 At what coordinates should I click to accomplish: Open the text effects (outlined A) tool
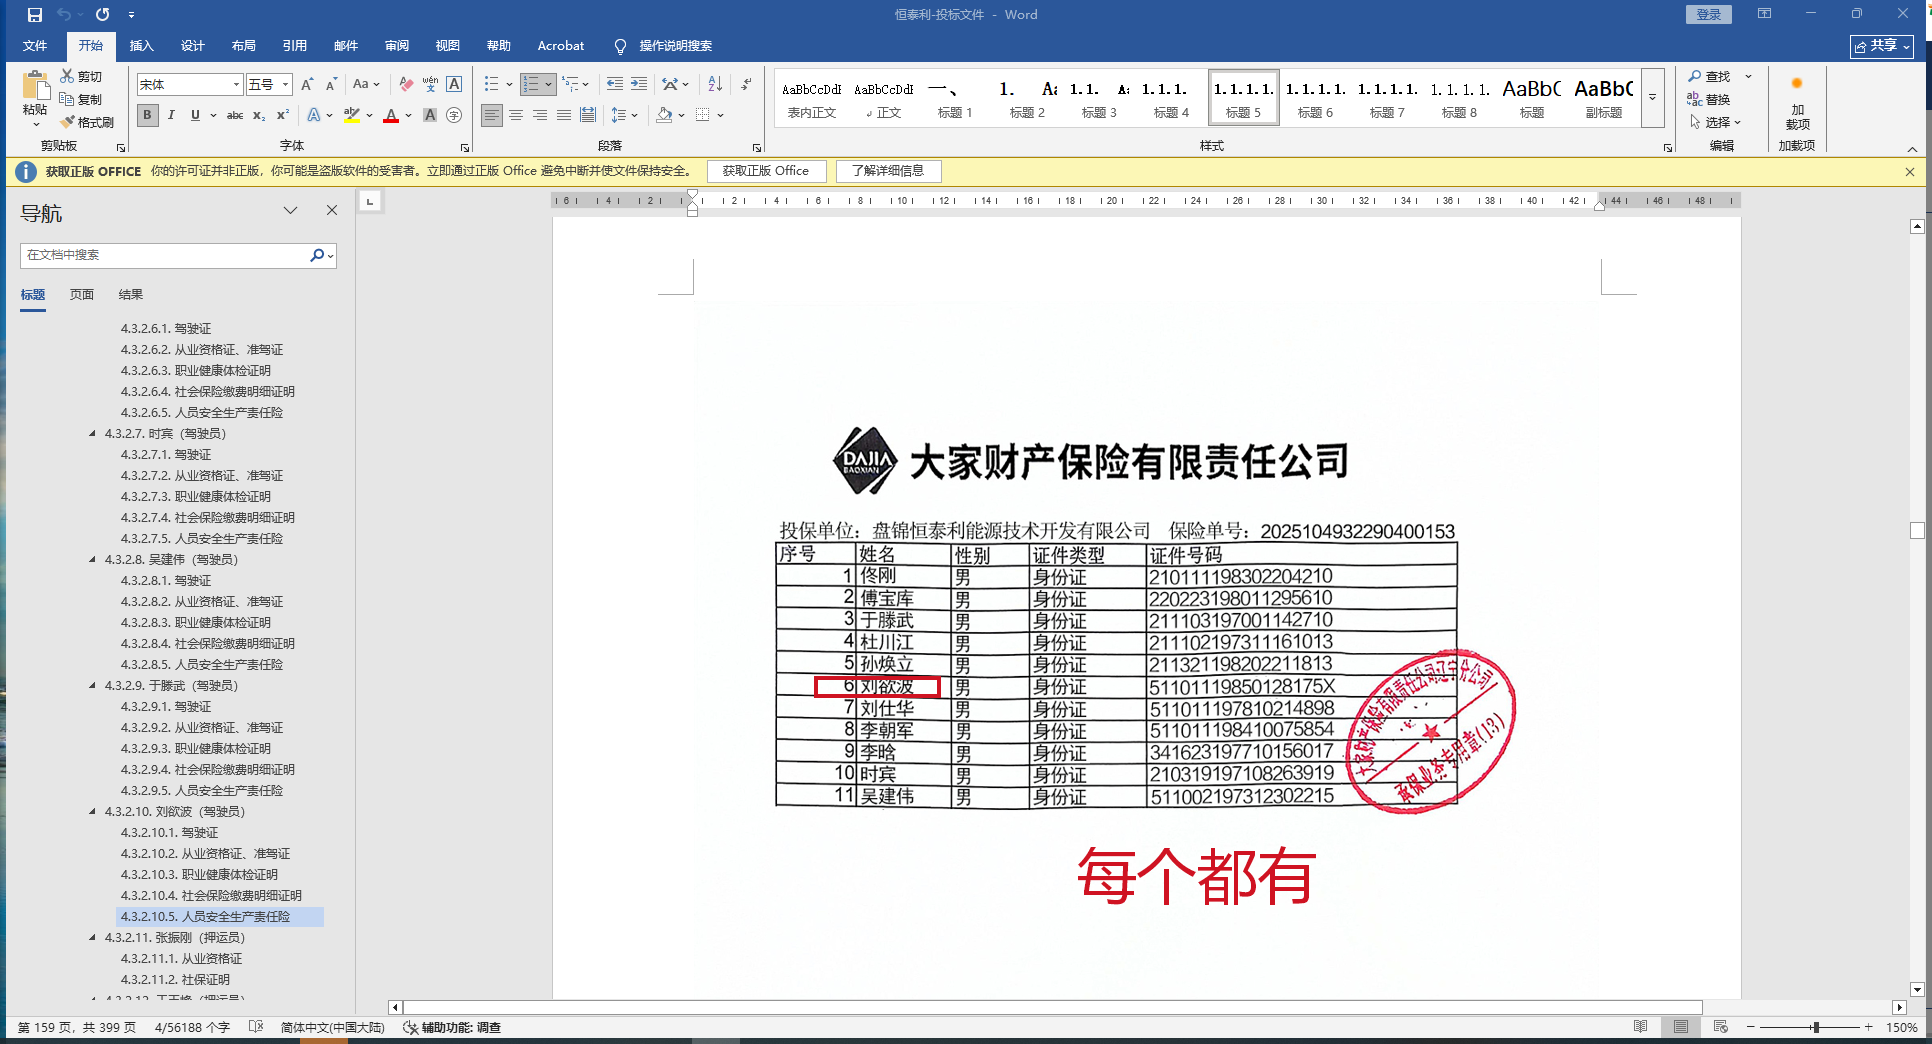coord(314,115)
